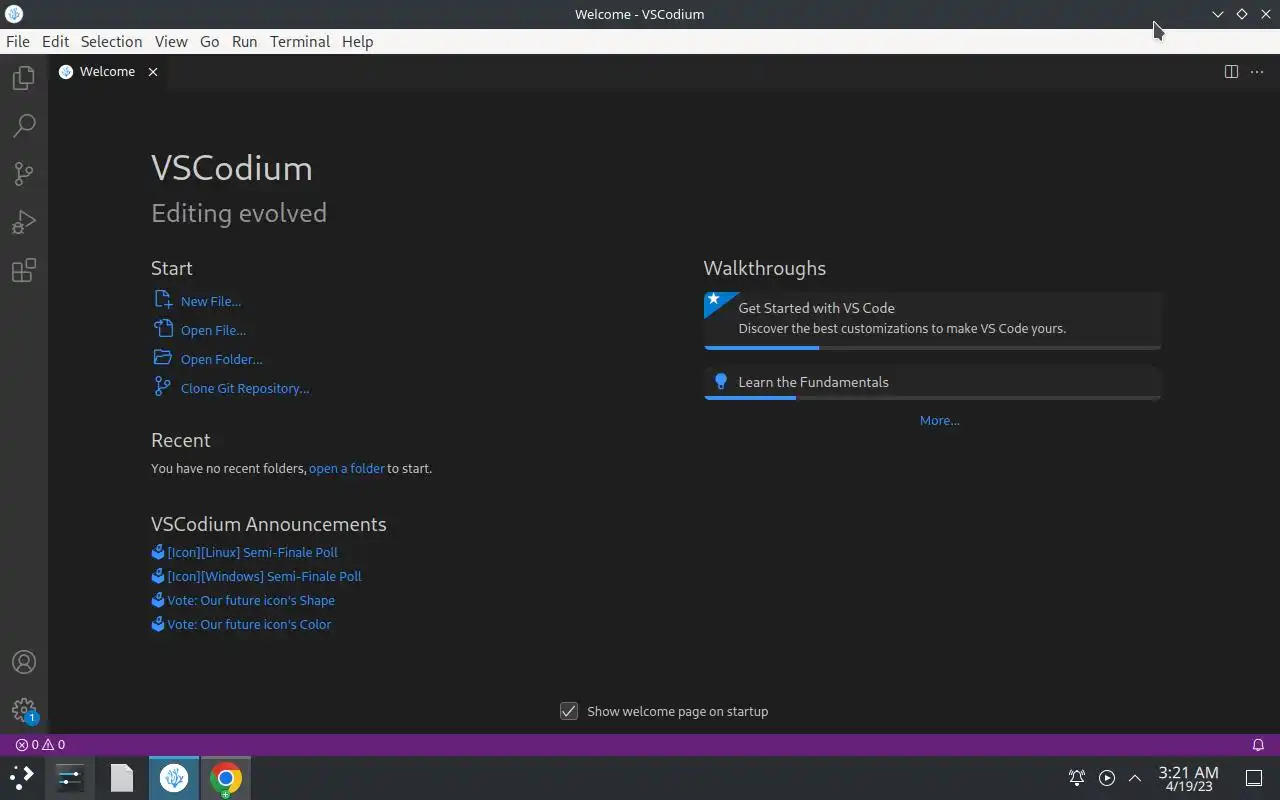Open the Terminal menu
Screen dimensions: 1280x800
[x=300, y=41]
